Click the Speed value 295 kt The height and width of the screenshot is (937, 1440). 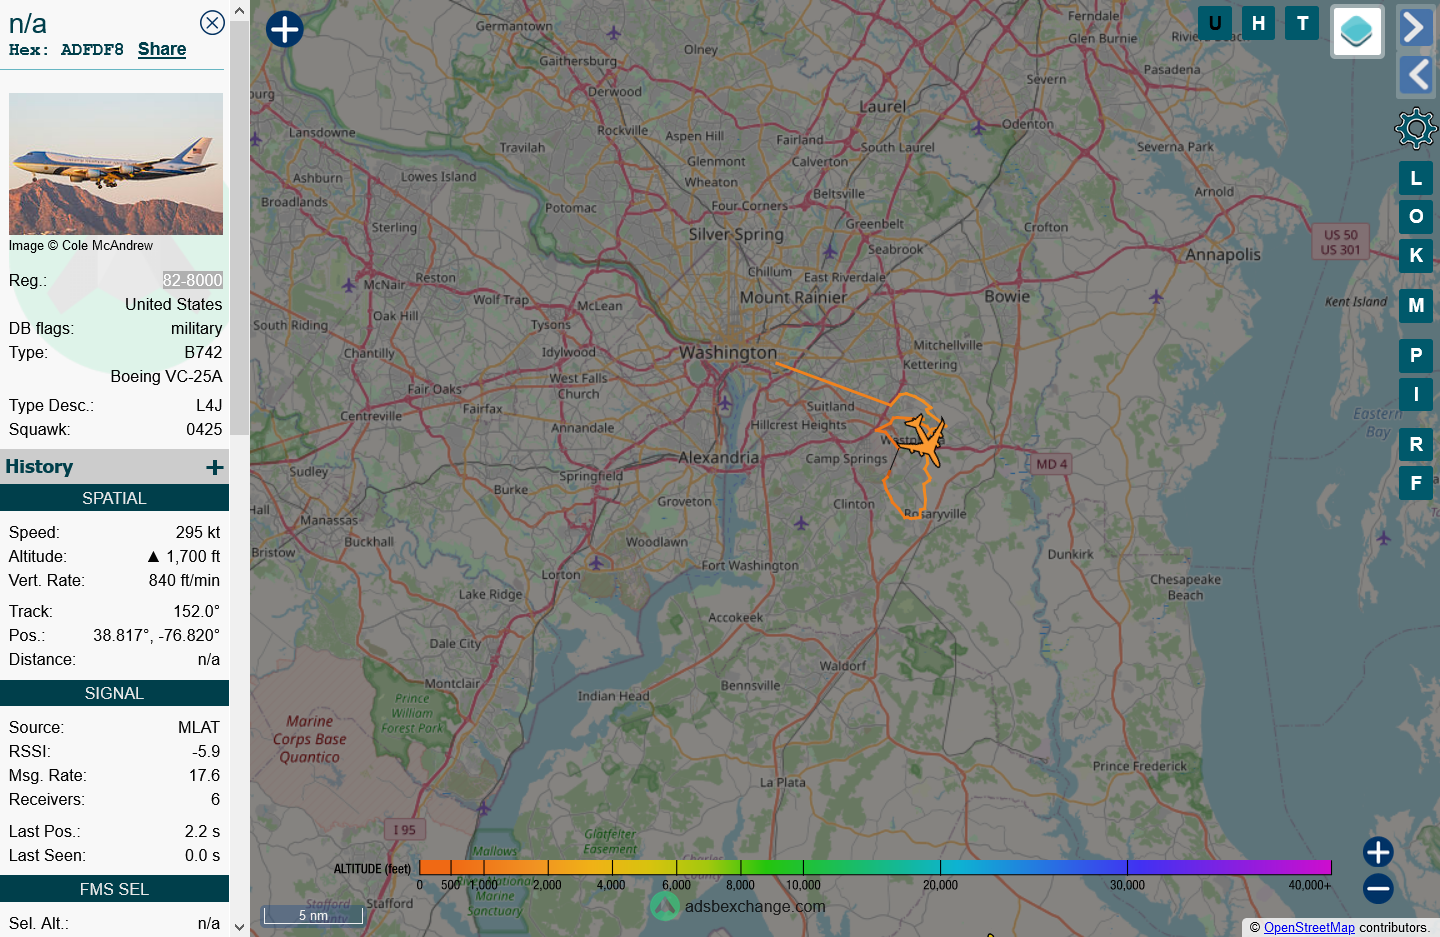[198, 532]
